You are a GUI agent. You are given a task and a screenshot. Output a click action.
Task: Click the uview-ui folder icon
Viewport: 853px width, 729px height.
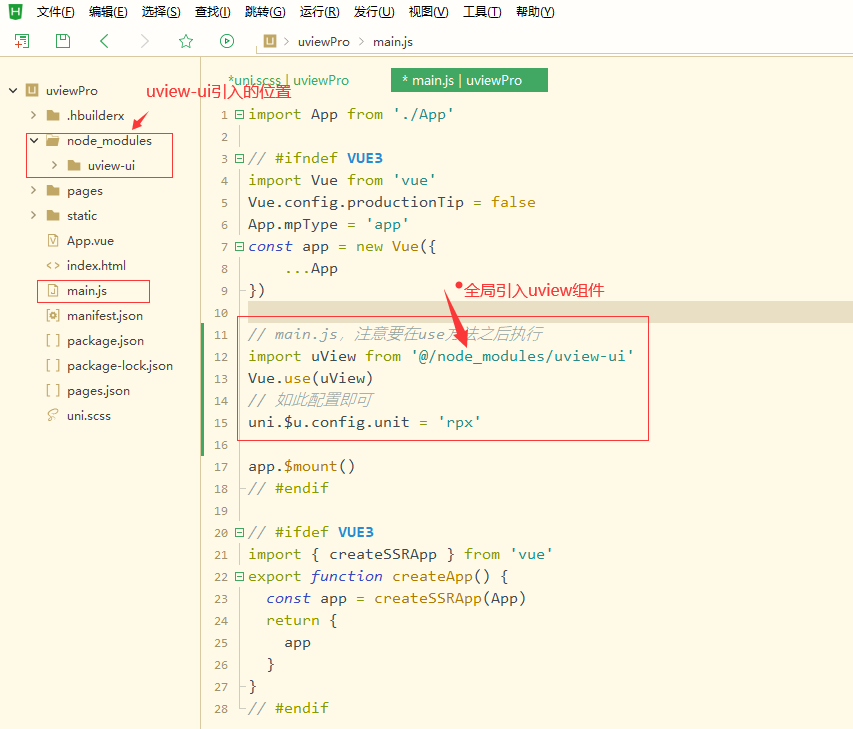pos(74,165)
